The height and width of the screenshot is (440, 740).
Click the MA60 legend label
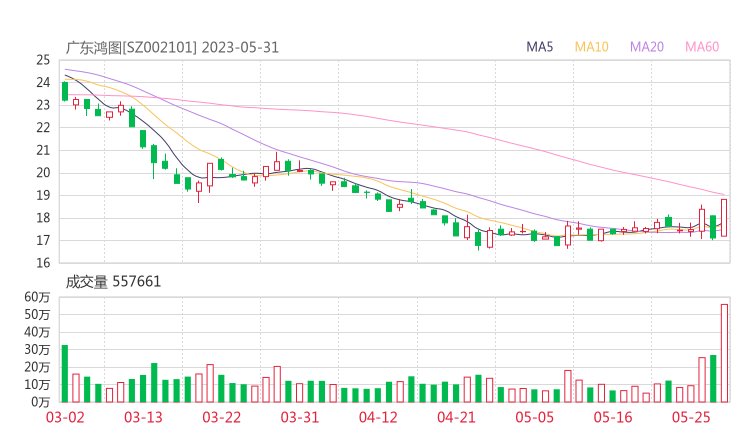pyautogui.click(x=702, y=47)
